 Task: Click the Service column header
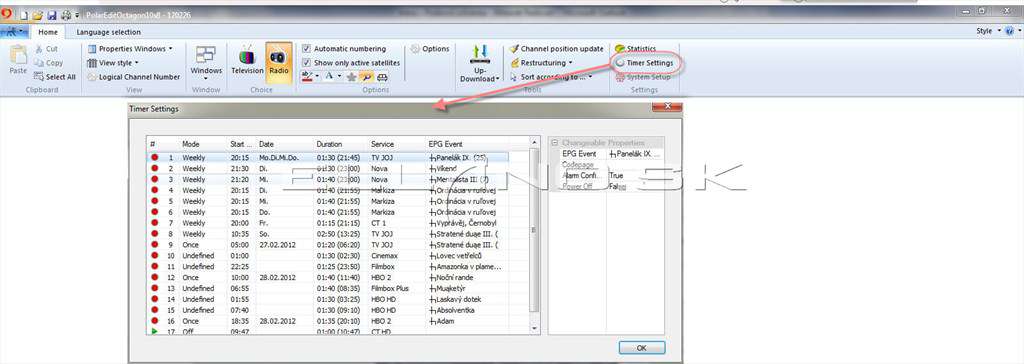[x=396, y=144]
